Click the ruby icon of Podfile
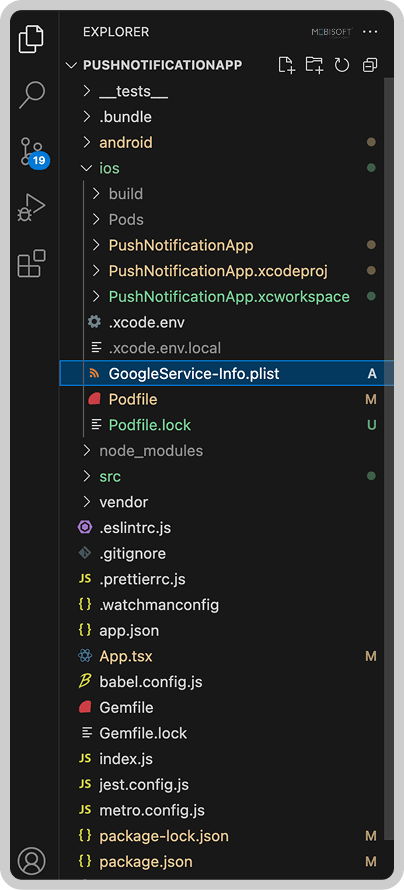404x890 pixels. coord(94,400)
